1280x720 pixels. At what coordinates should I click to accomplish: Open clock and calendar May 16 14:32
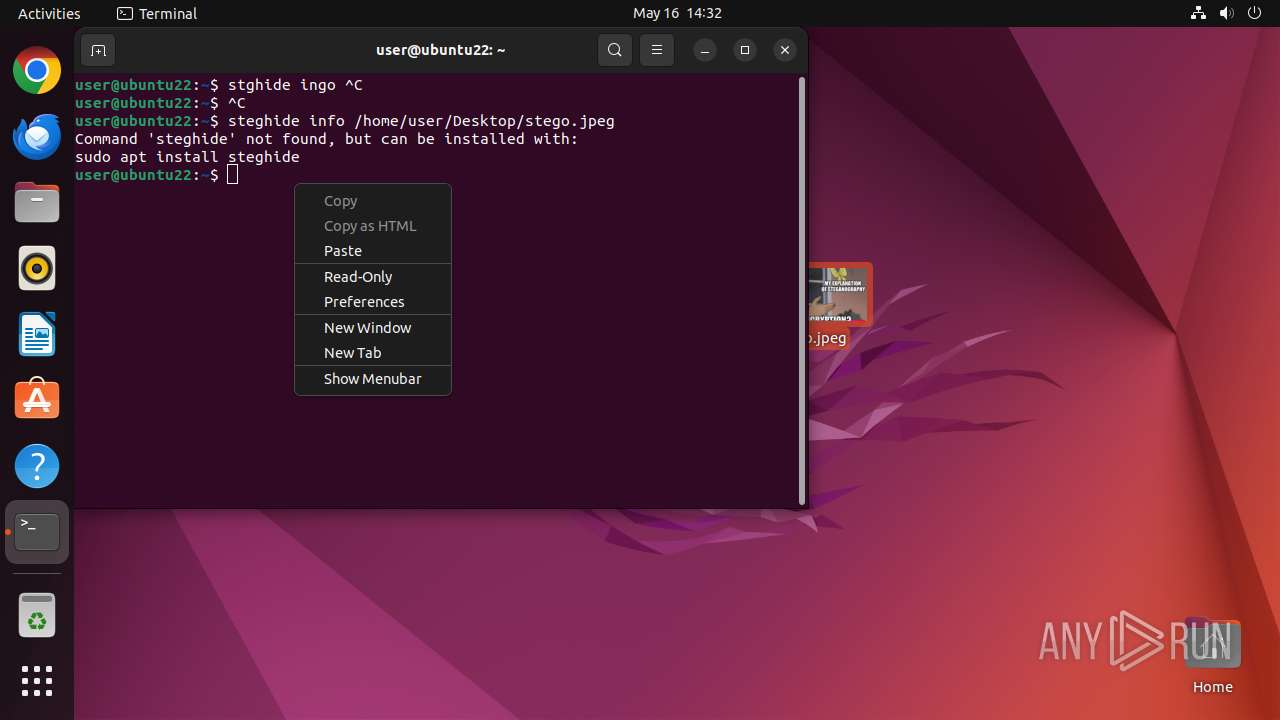pos(677,13)
